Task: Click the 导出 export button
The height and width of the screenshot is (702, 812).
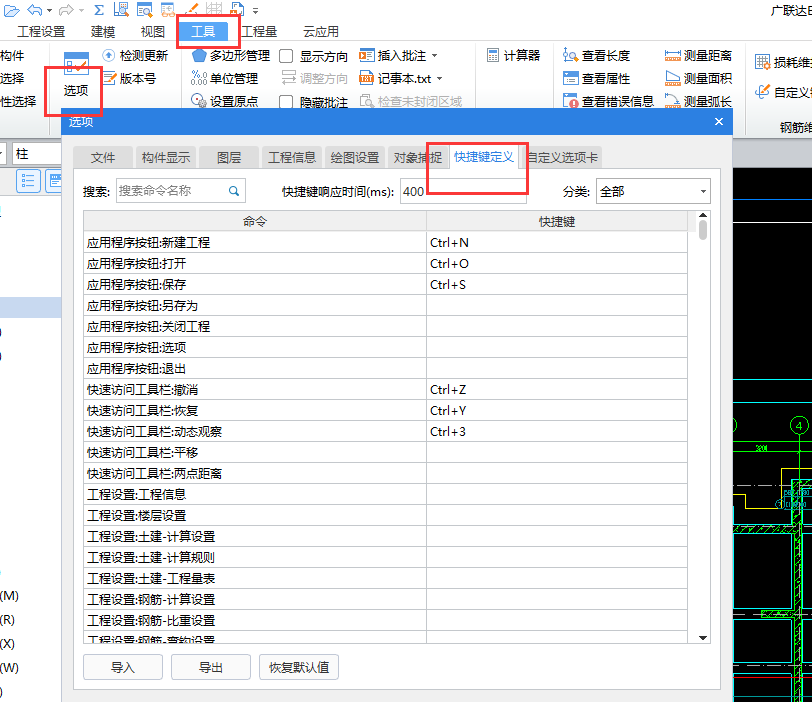Action: [x=211, y=667]
